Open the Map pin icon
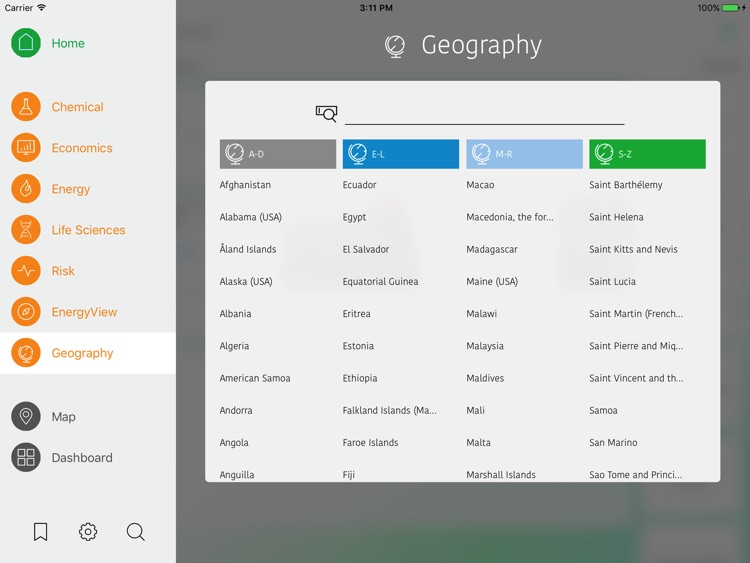This screenshot has height=563, width=750. [26, 416]
